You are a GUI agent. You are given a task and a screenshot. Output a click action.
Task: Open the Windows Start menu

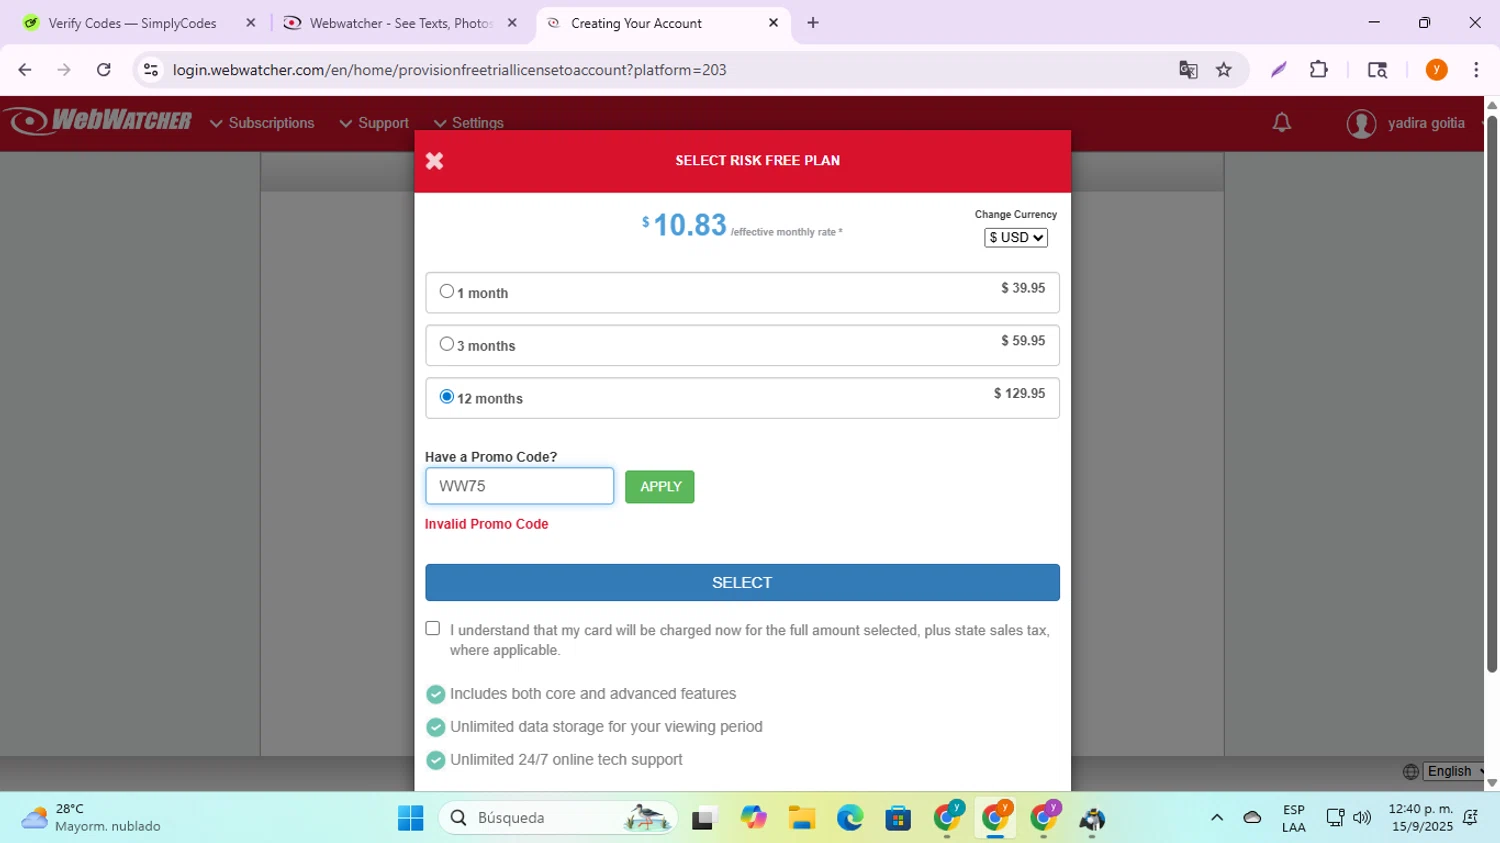[x=411, y=818]
